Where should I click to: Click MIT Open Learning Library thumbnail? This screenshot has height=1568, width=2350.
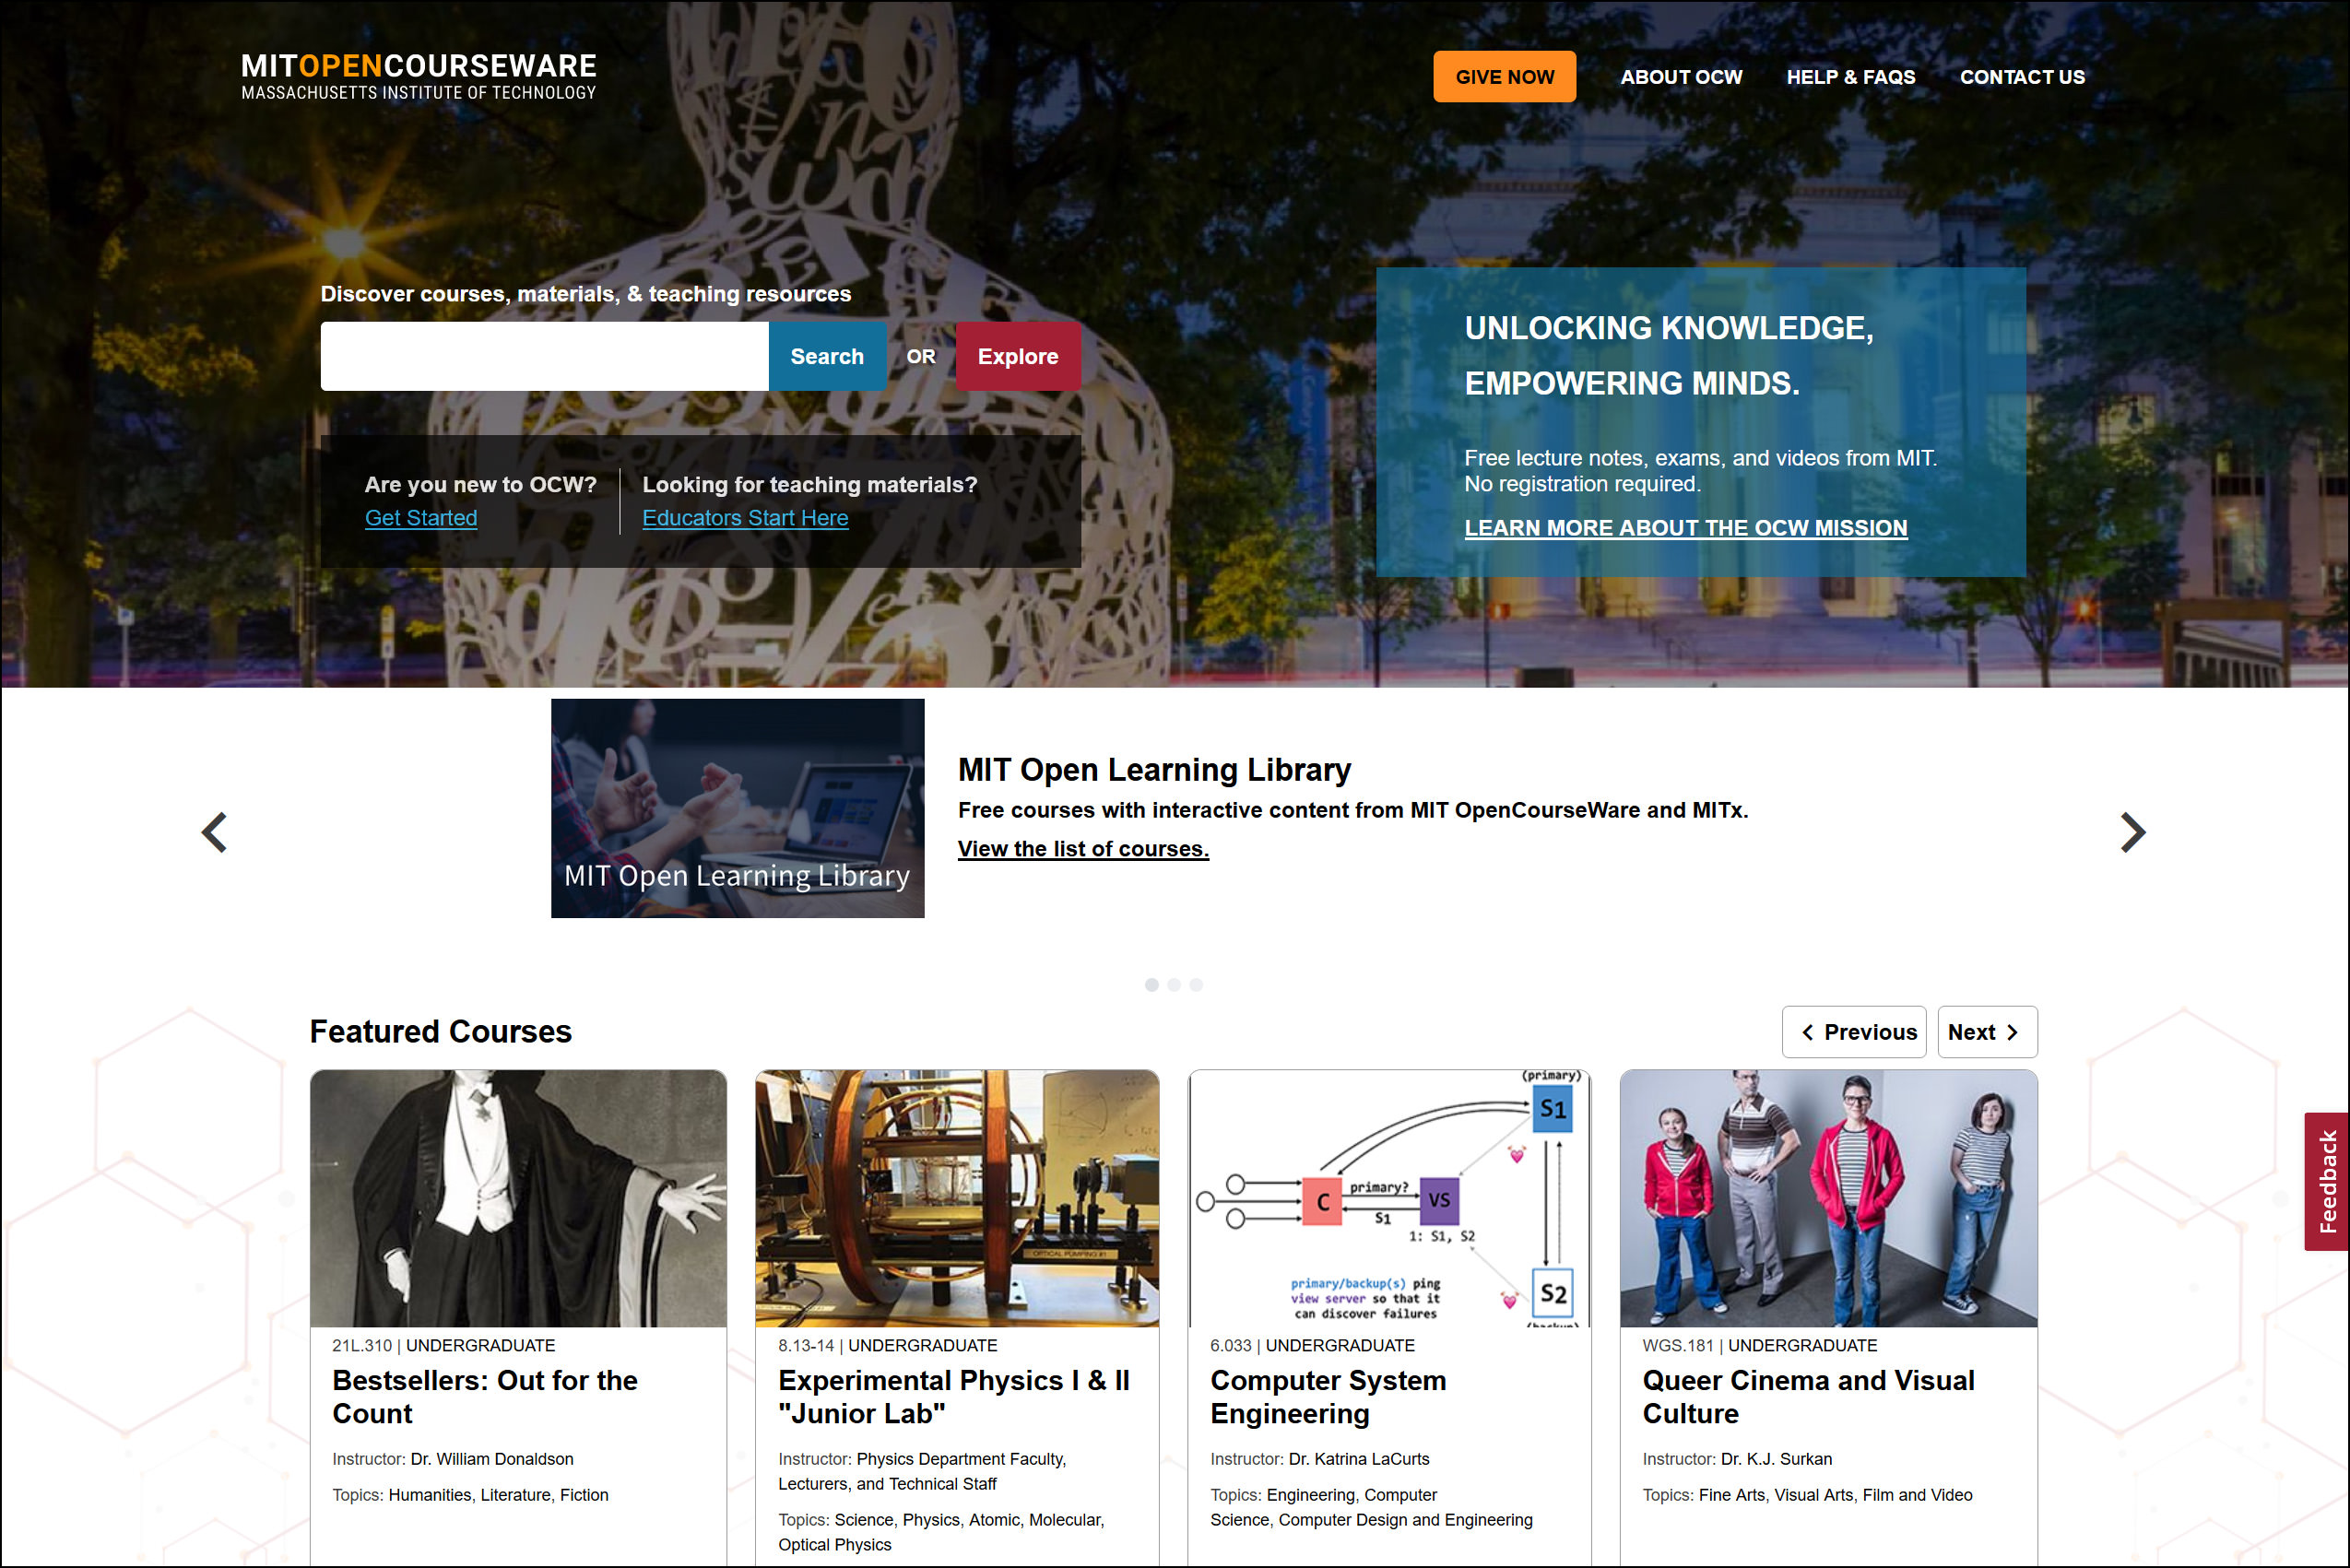point(737,808)
